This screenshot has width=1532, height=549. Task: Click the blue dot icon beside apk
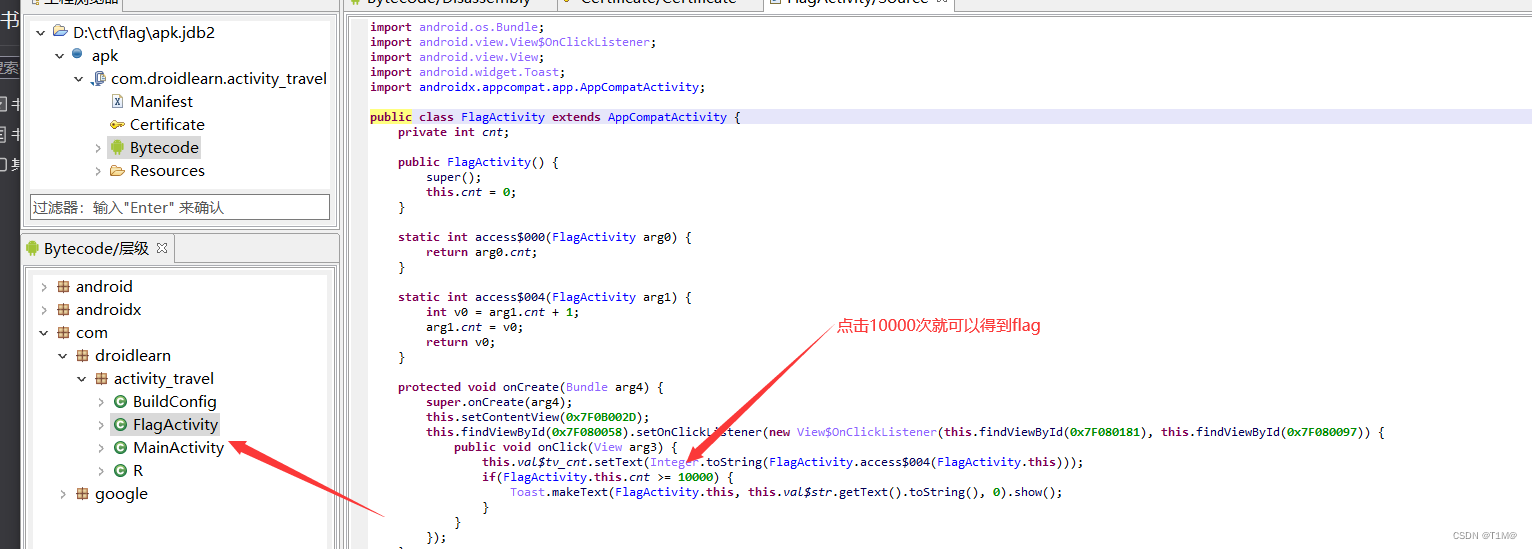pyautogui.click(x=77, y=55)
